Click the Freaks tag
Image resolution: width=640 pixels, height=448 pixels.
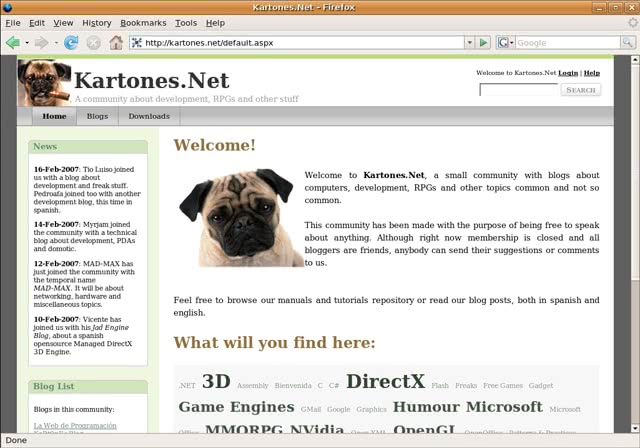coord(466,386)
